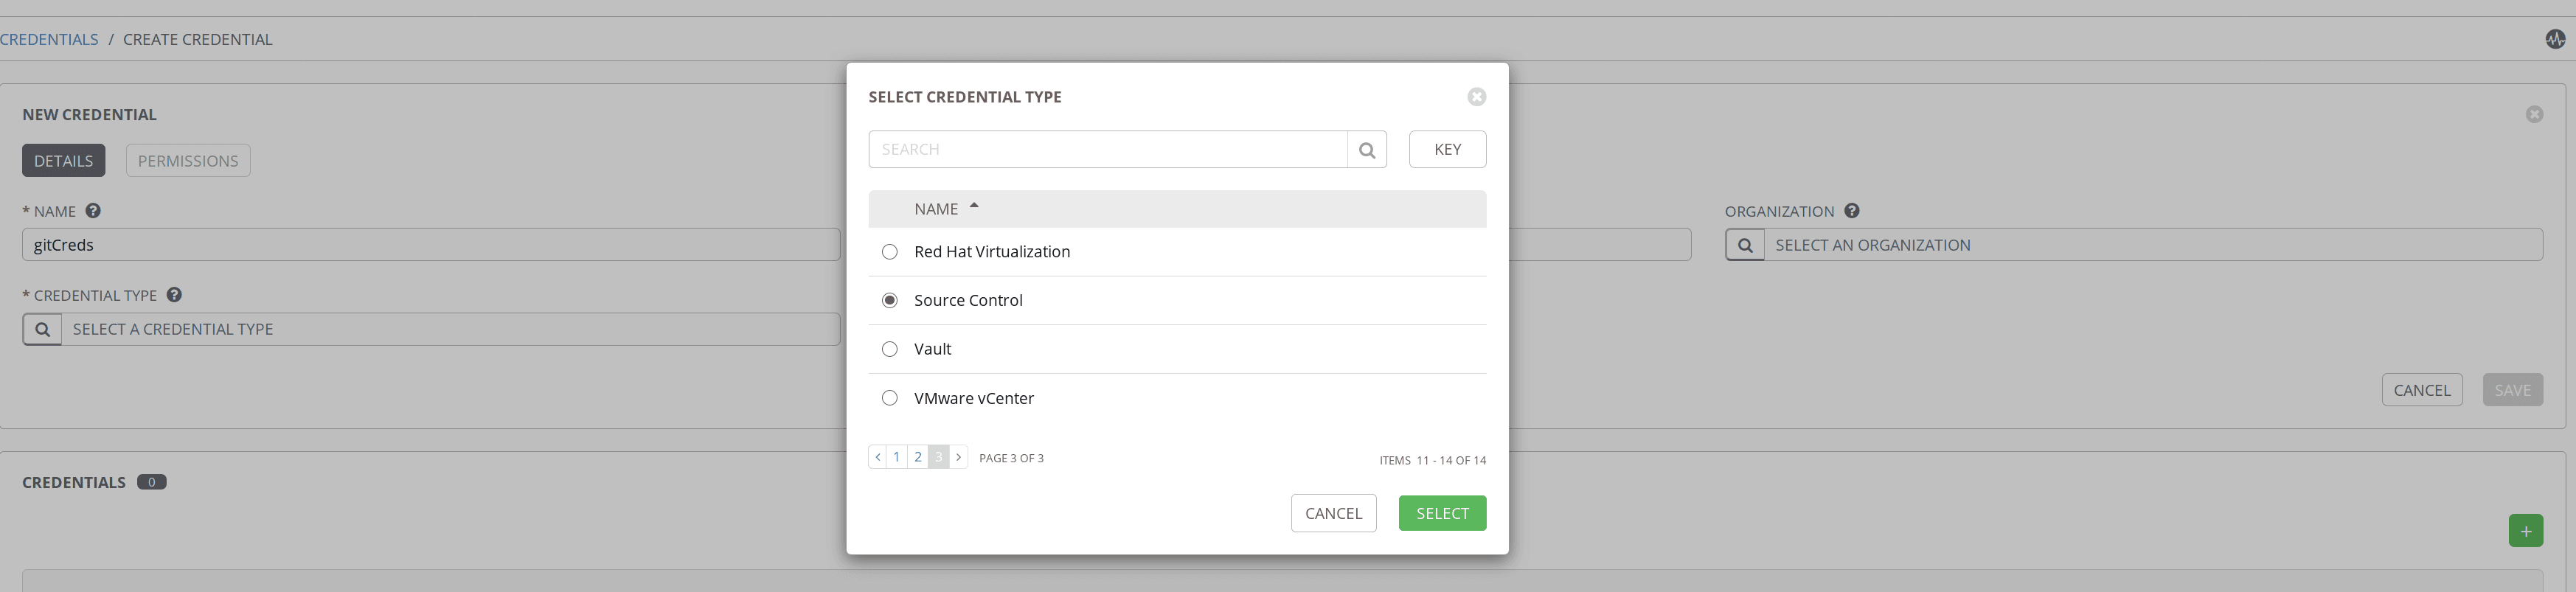Image resolution: width=2576 pixels, height=592 pixels.
Task: Select the Red Hat Virtualization radio button
Action: coord(889,252)
